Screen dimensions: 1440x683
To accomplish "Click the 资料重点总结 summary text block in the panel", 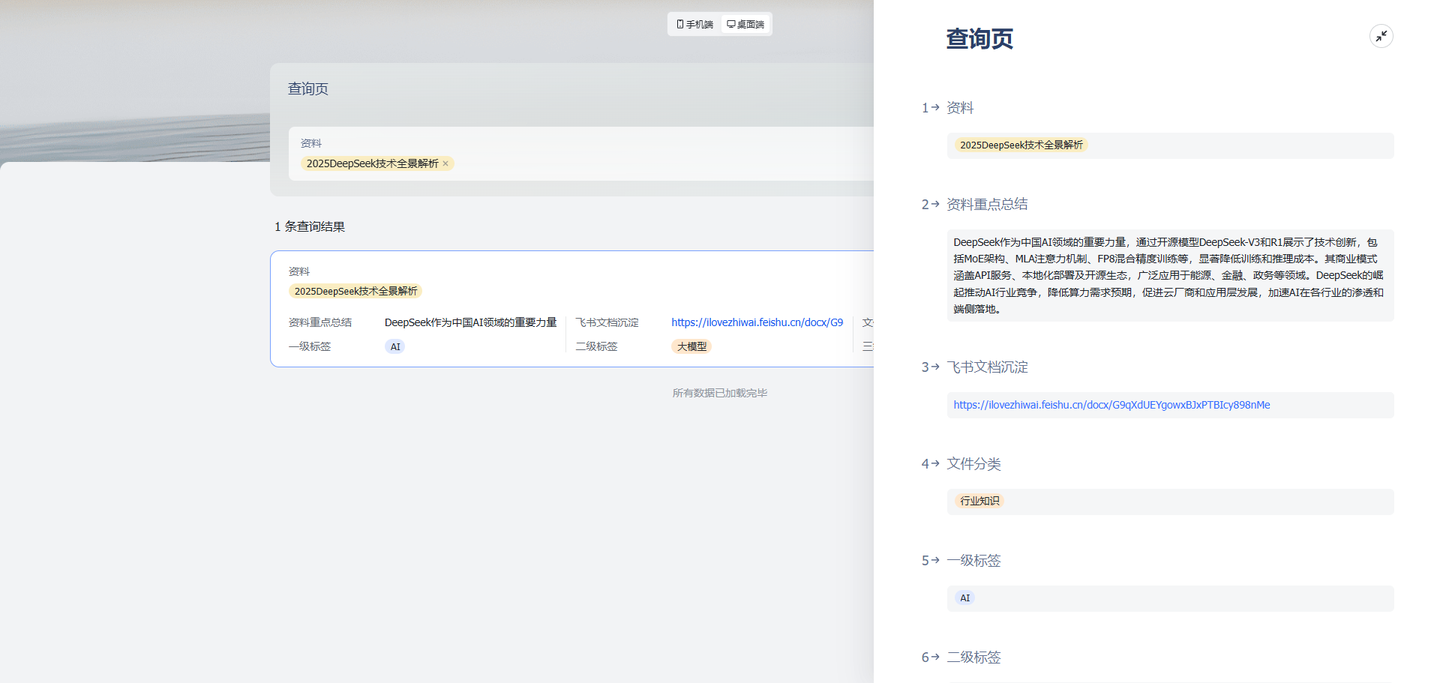I will pyautogui.click(x=1169, y=275).
